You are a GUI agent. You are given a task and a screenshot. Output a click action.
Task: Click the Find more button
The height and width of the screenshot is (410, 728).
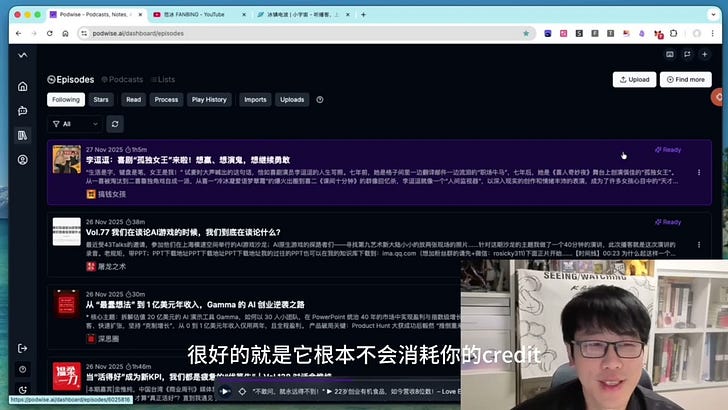coord(686,79)
